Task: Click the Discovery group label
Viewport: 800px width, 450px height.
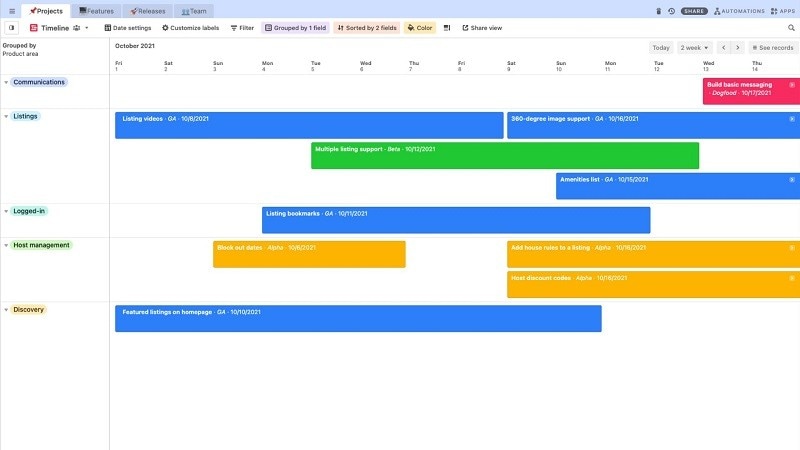Action: tap(29, 310)
